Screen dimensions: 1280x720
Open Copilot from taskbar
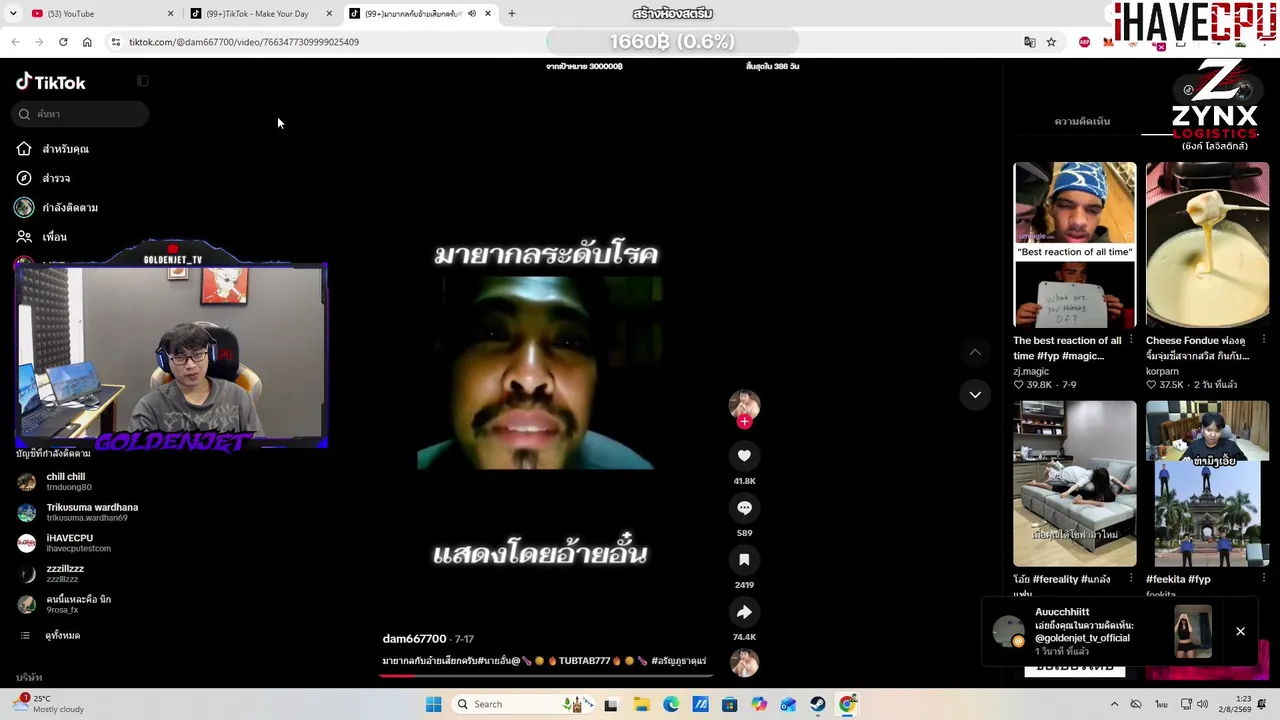click(759, 704)
